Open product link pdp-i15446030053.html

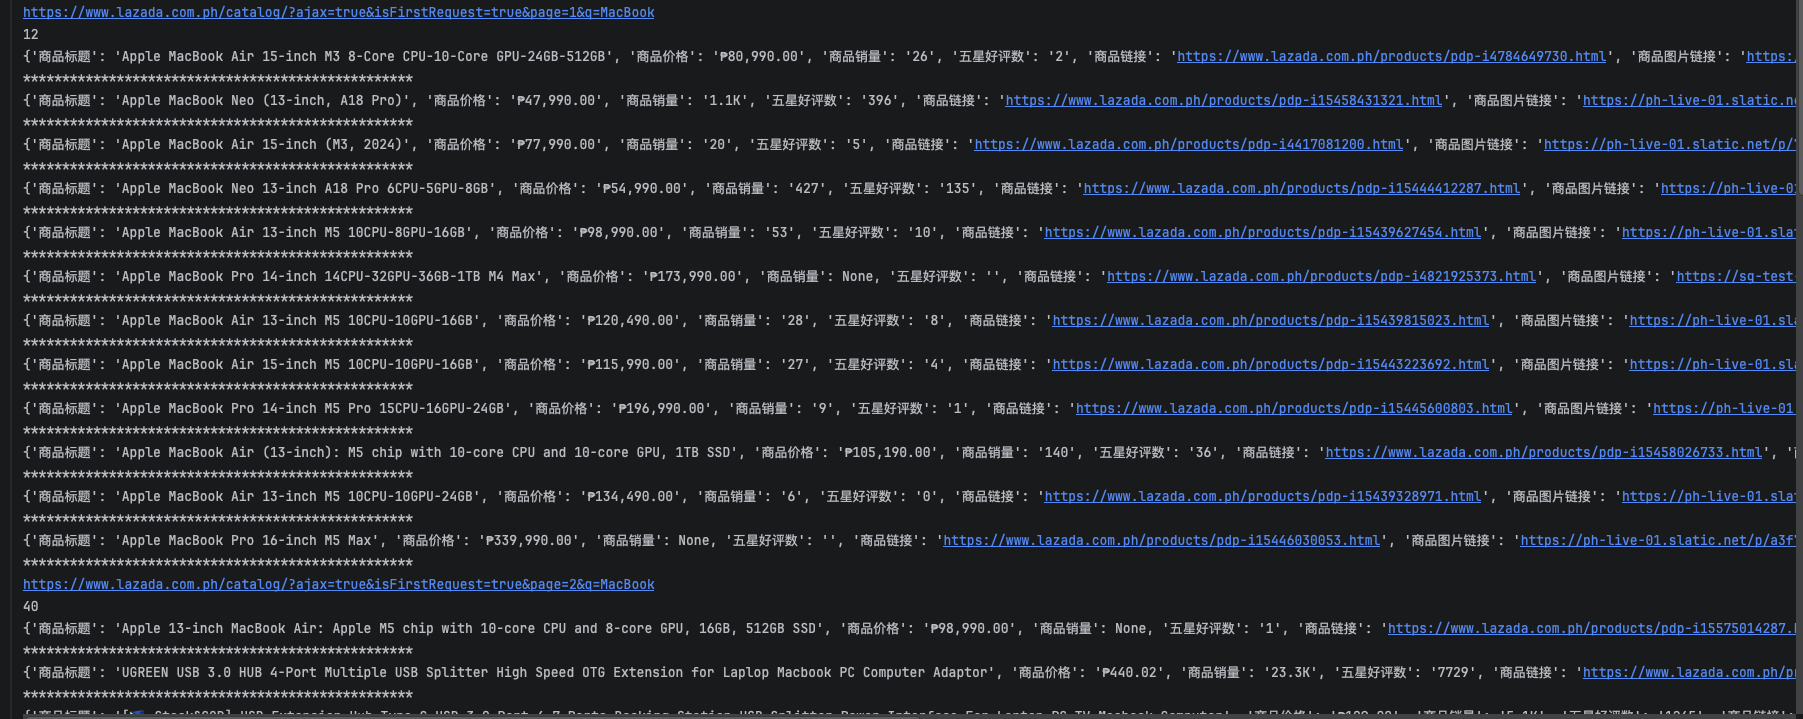coord(1161,541)
